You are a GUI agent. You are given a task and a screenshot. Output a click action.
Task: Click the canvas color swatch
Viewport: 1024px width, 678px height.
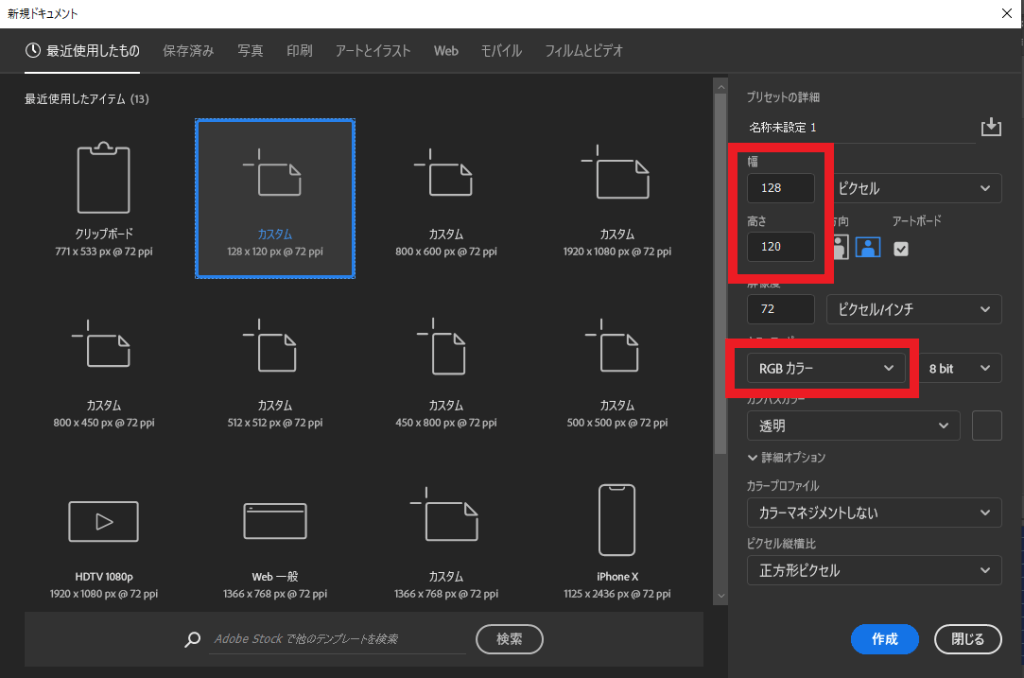[x=987, y=425]
